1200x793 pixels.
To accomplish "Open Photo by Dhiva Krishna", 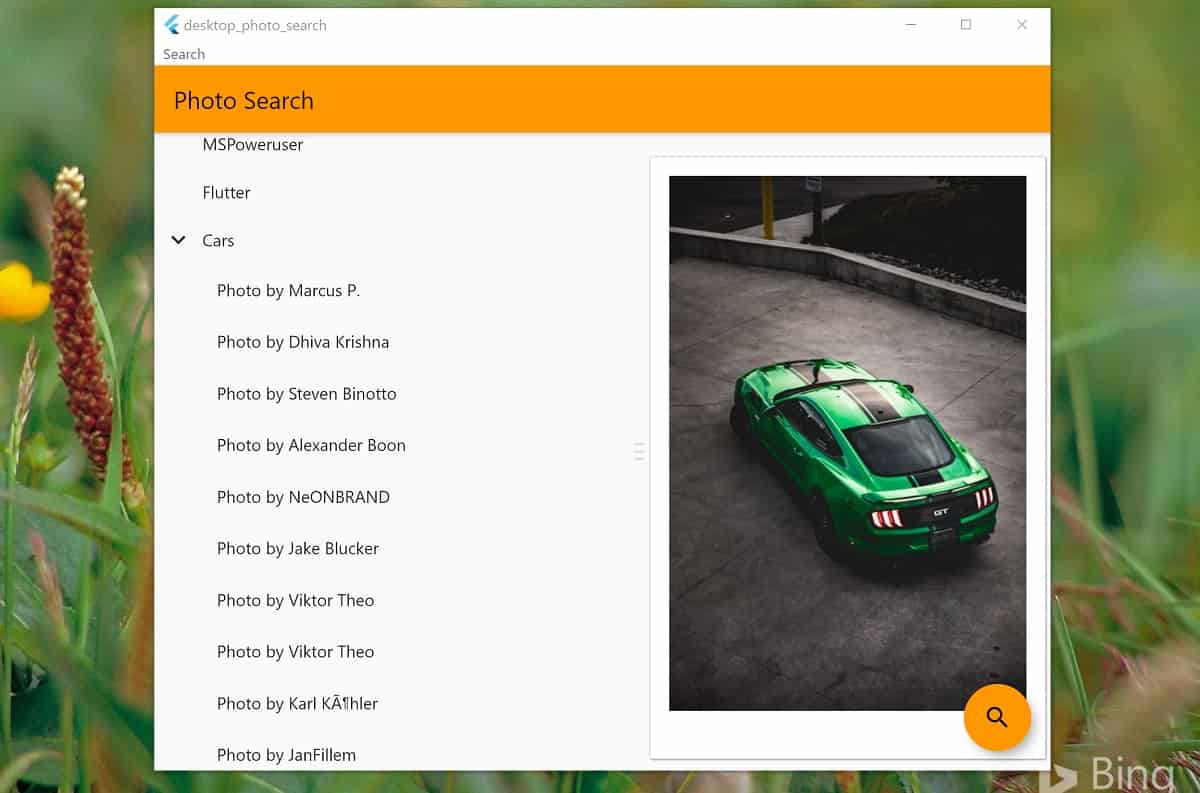I will tap(303, 342).
